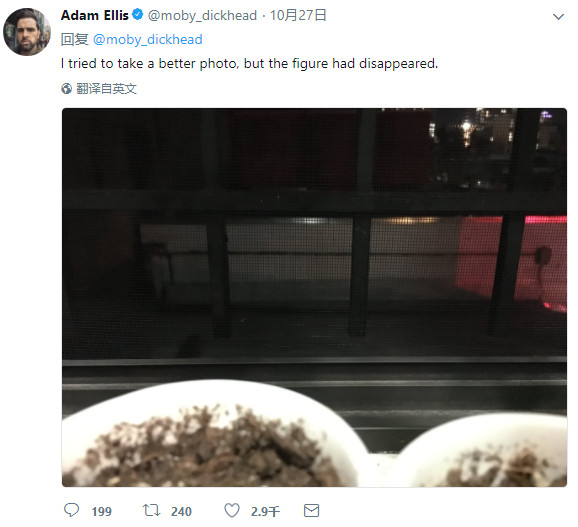578x527 pixels.
Task: Open the tweet options chevron menu
Action: pyautogui.click(x=558, y=17)
